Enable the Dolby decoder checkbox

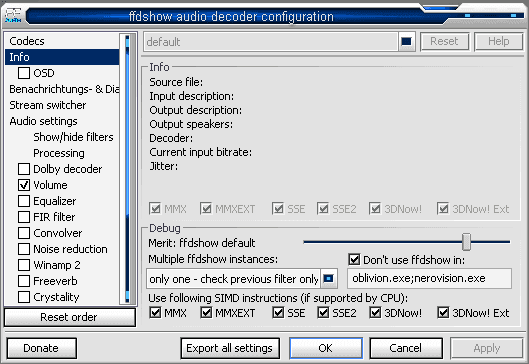[24, 169]
